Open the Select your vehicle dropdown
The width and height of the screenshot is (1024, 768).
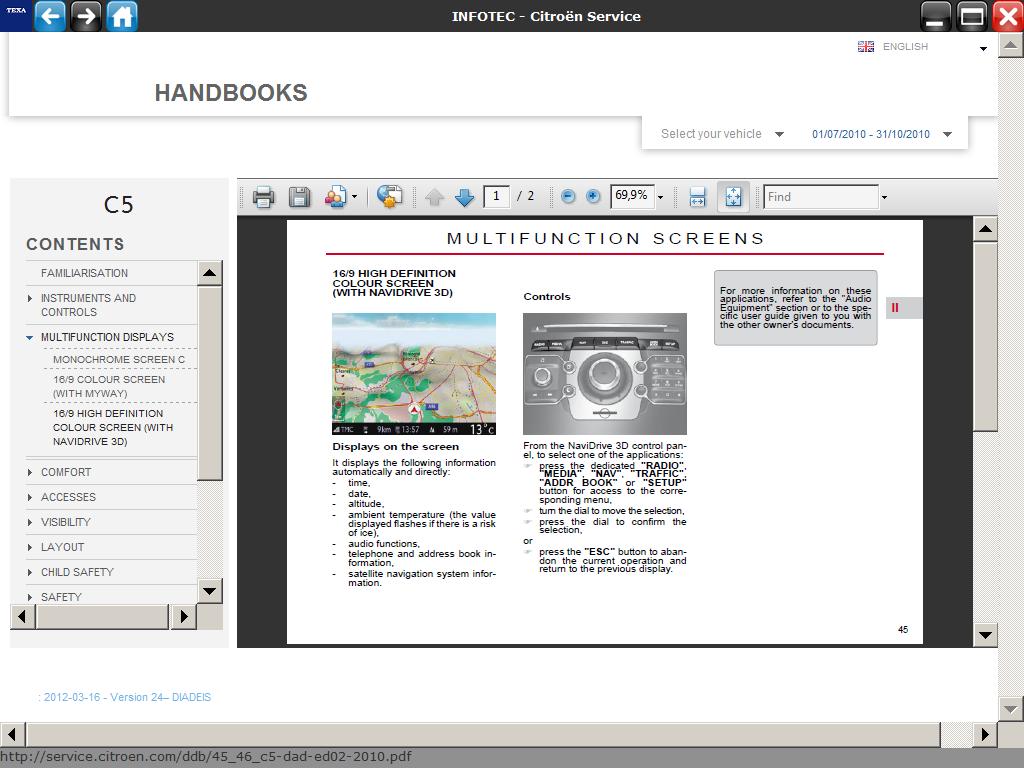pyautogui.click(x=722, y=134)
